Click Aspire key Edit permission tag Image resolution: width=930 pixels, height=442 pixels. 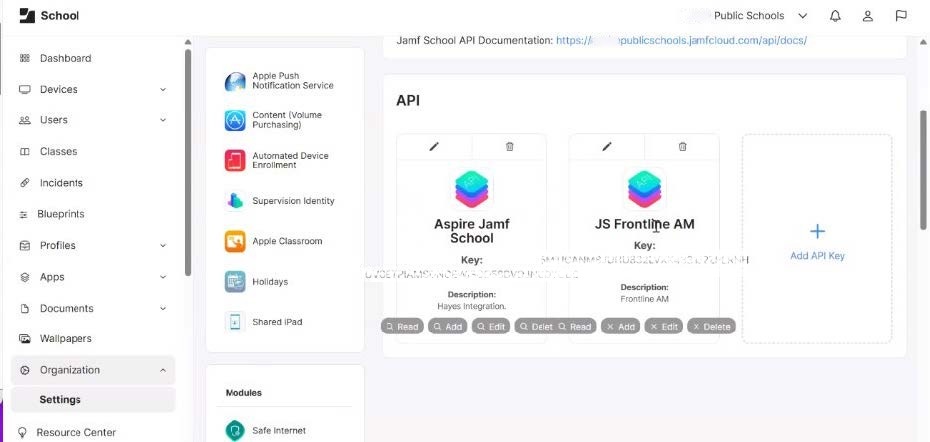tap(491, 326)
